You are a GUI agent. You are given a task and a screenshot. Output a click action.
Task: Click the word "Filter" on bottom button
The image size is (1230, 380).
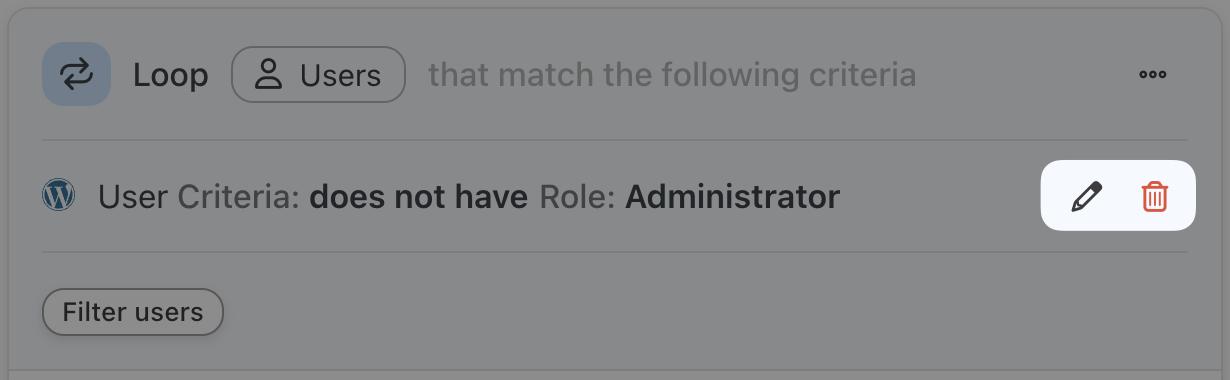coord(90,312)
